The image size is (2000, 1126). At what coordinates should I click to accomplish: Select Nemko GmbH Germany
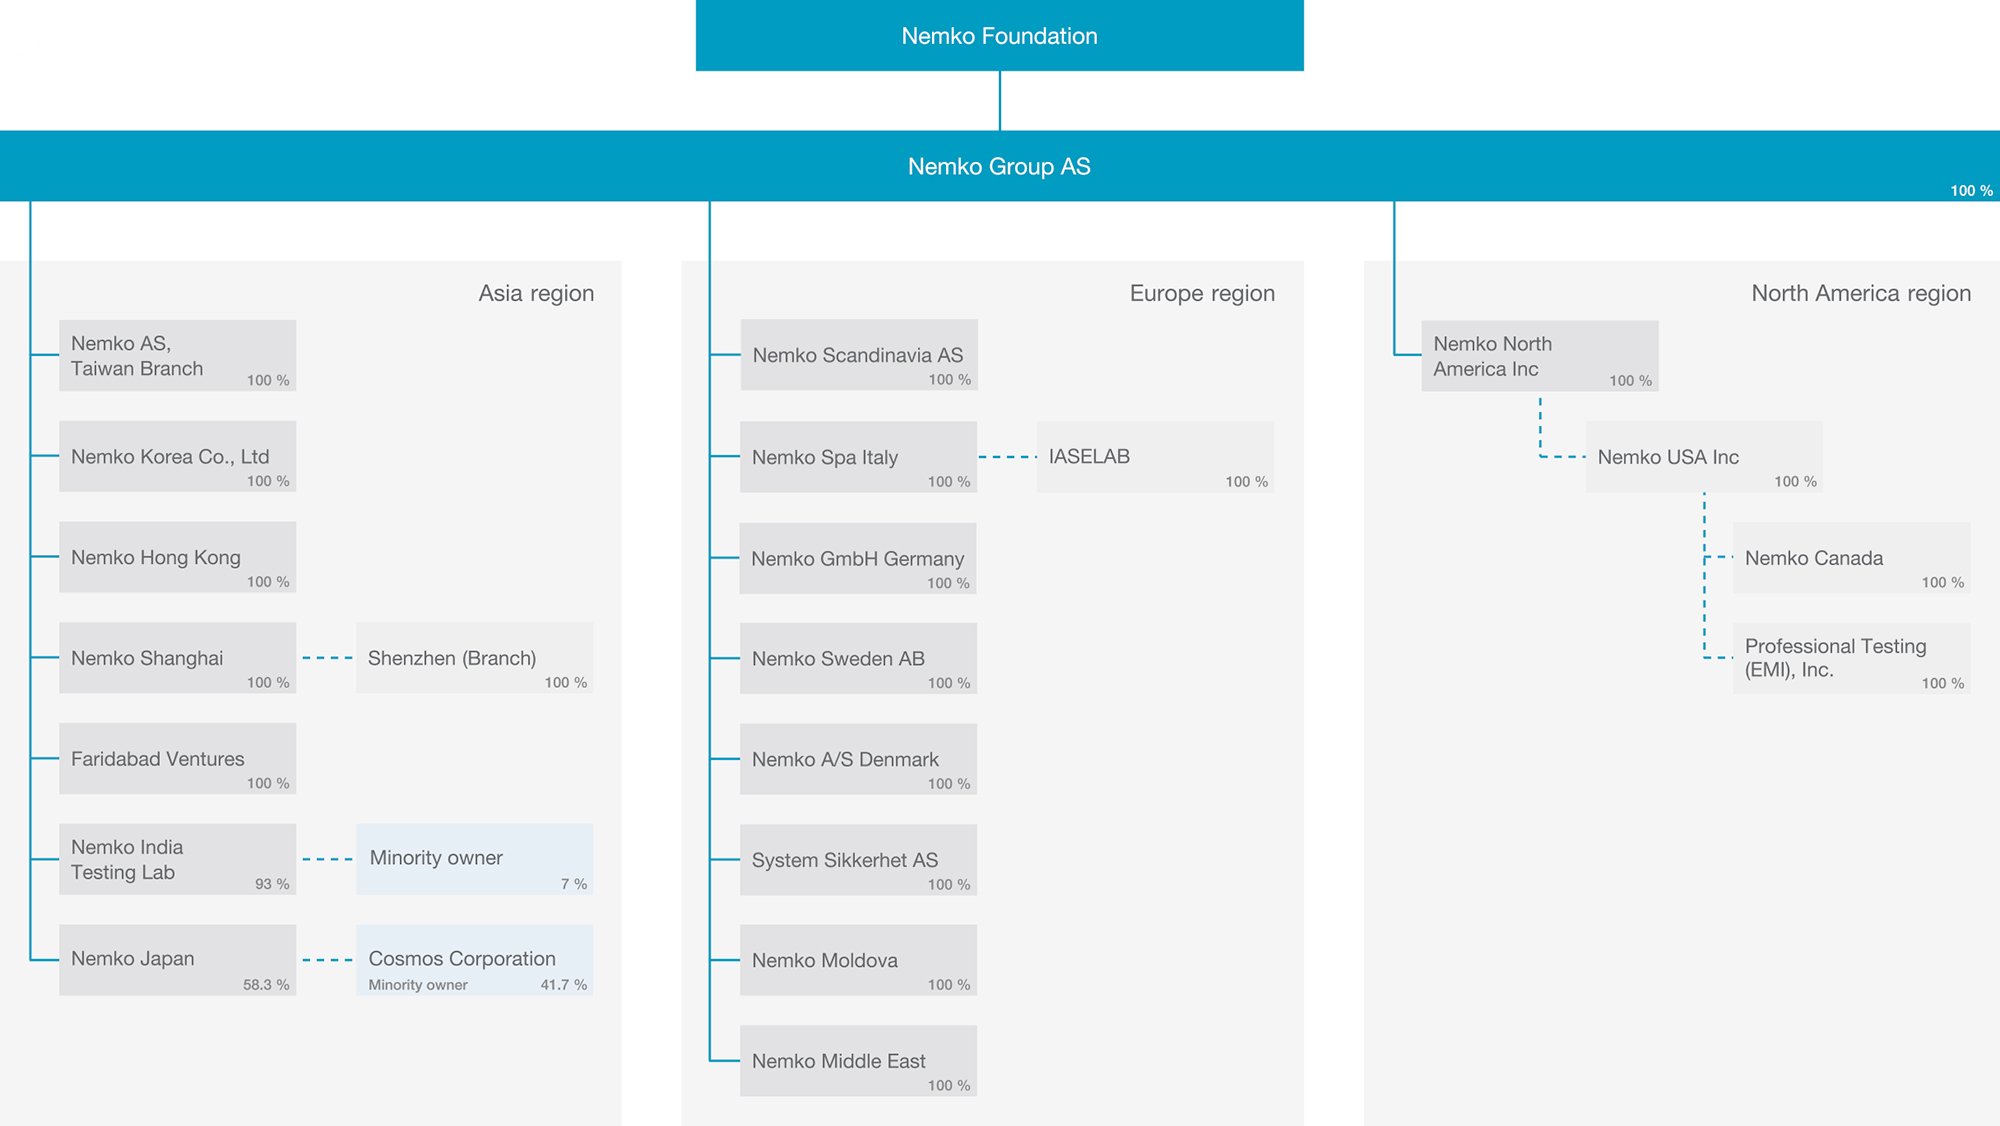click(x=857, y=557)
